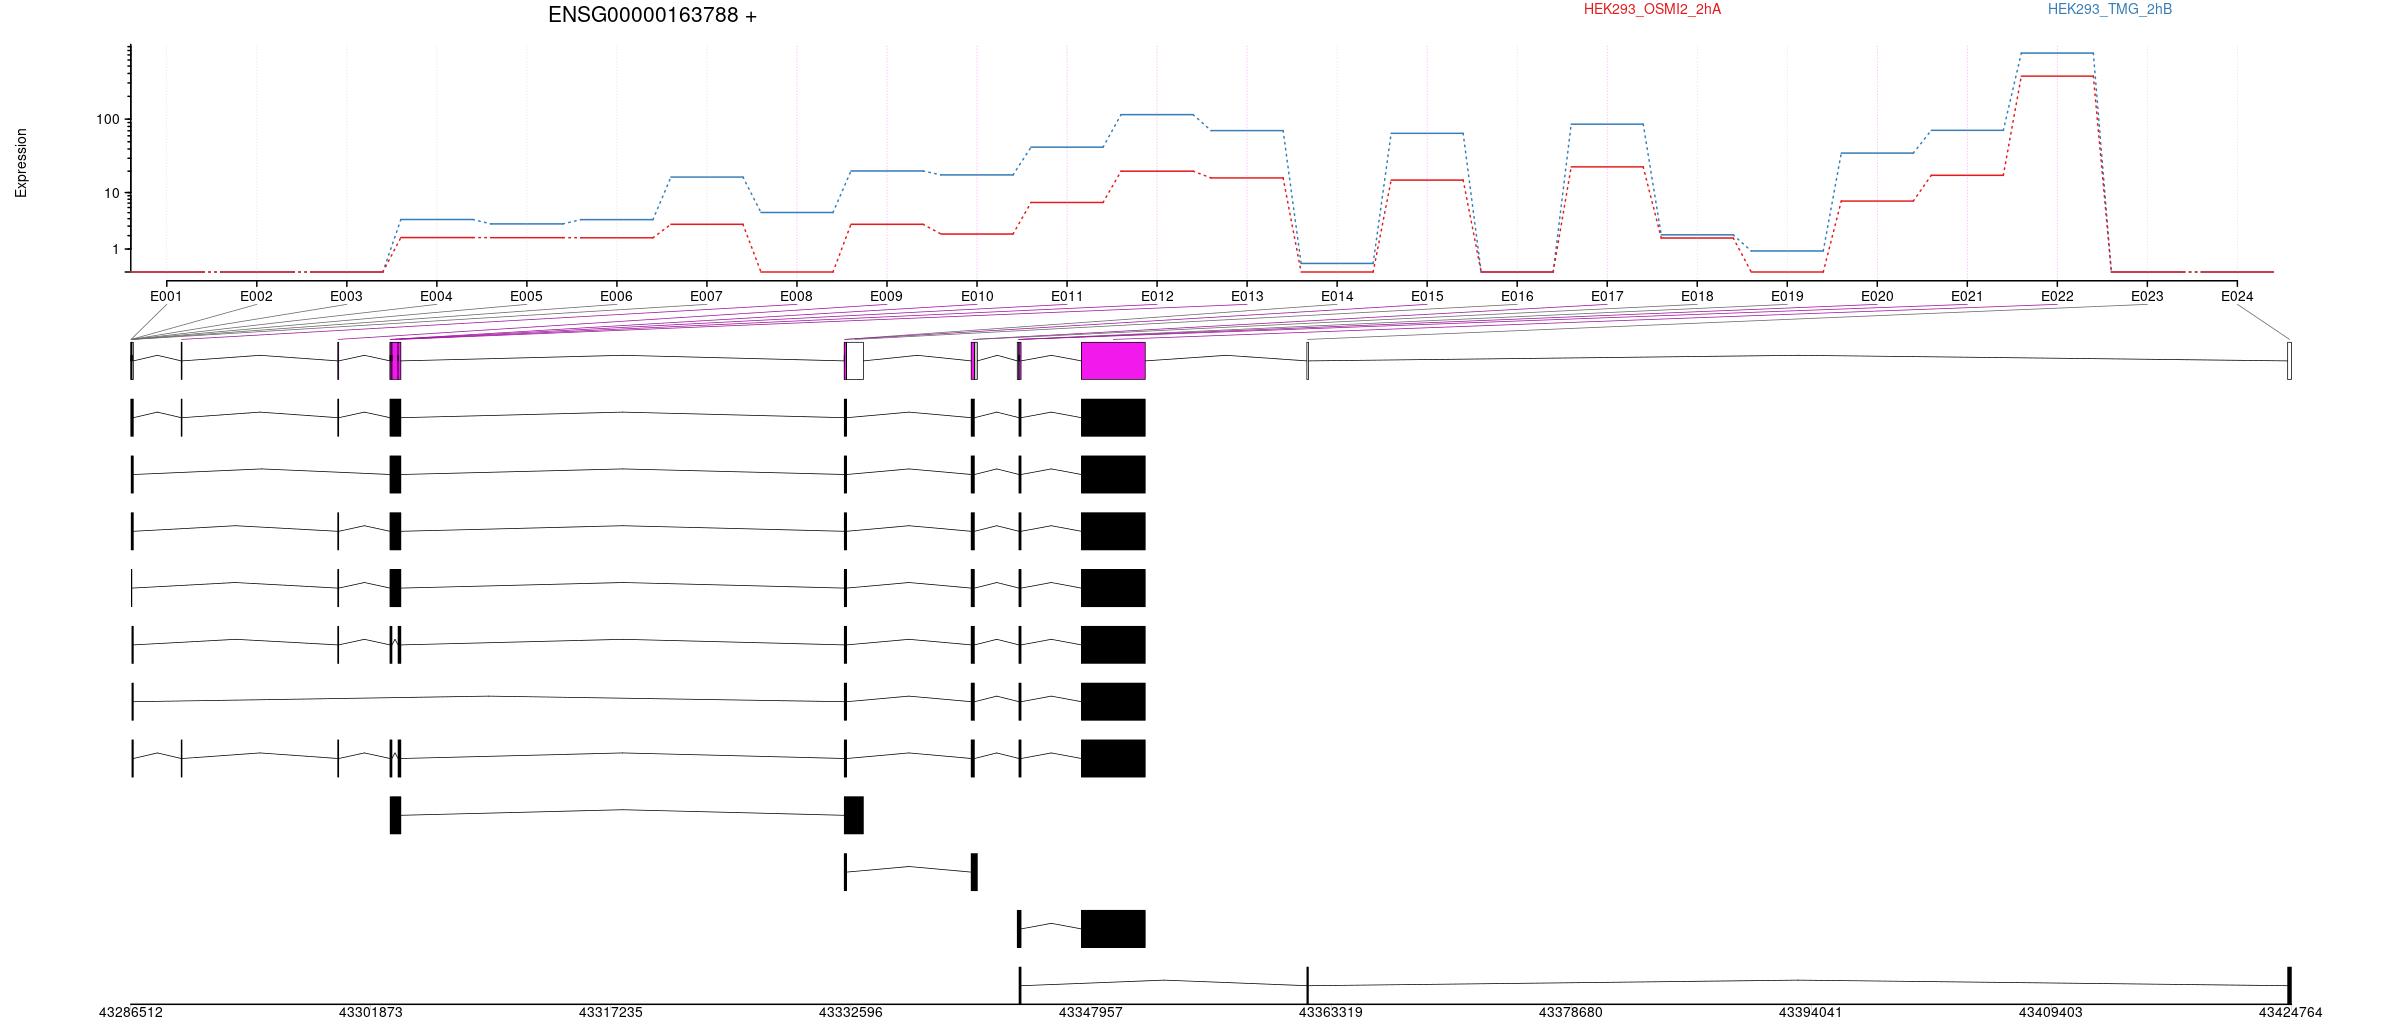Click exon bin label E002
This screenshot has width=2400, height=1030.
256,296
